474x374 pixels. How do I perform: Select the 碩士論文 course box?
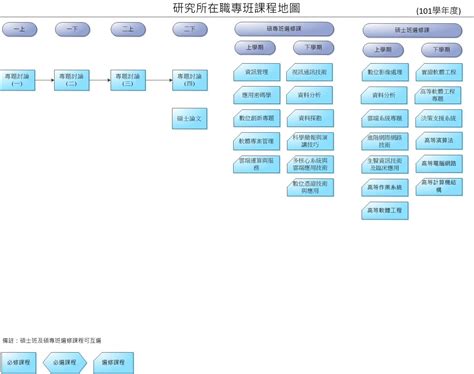pos(190,118)
